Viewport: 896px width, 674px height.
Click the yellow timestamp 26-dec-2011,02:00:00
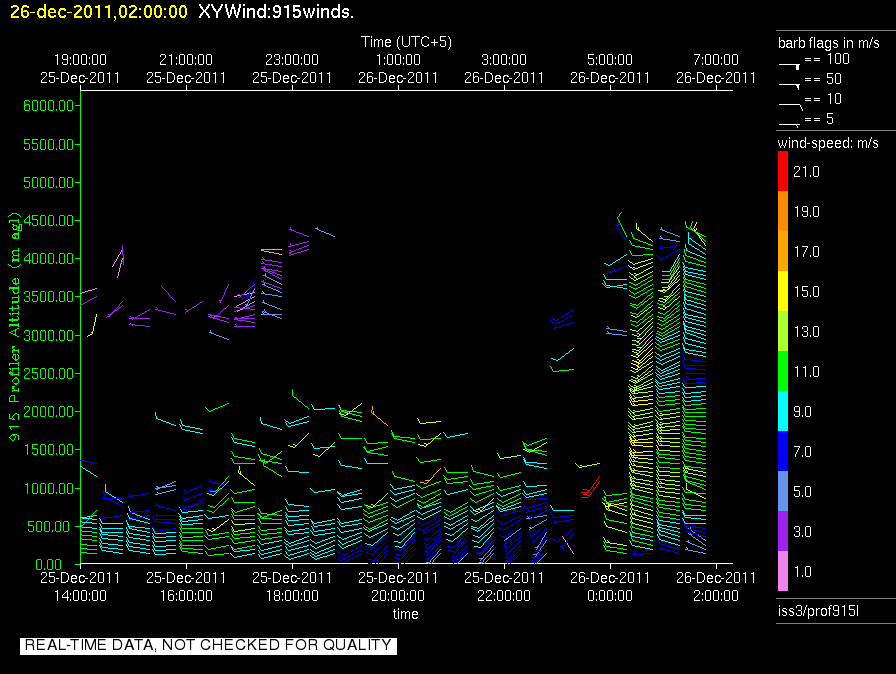(99, 12)
